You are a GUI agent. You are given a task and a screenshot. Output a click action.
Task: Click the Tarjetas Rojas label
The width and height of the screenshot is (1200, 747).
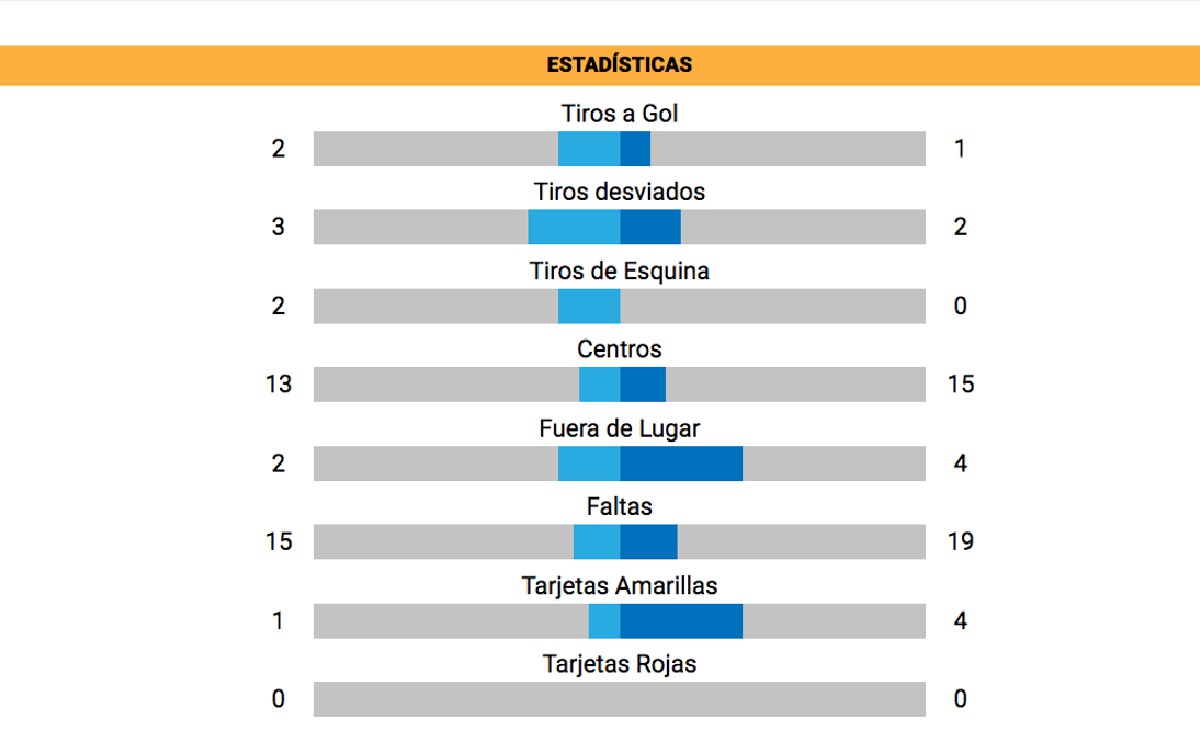pos(620,664)
